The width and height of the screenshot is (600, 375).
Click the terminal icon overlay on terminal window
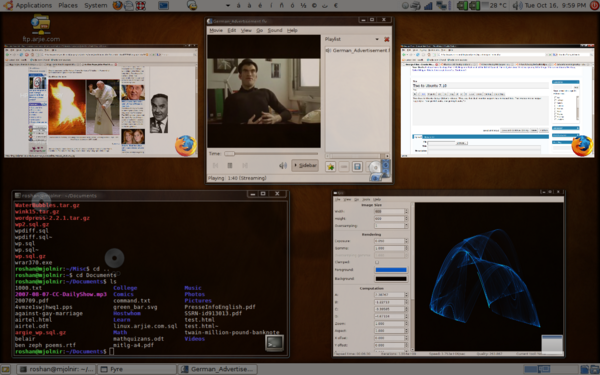pyautogui.click(x=275, y=343)
